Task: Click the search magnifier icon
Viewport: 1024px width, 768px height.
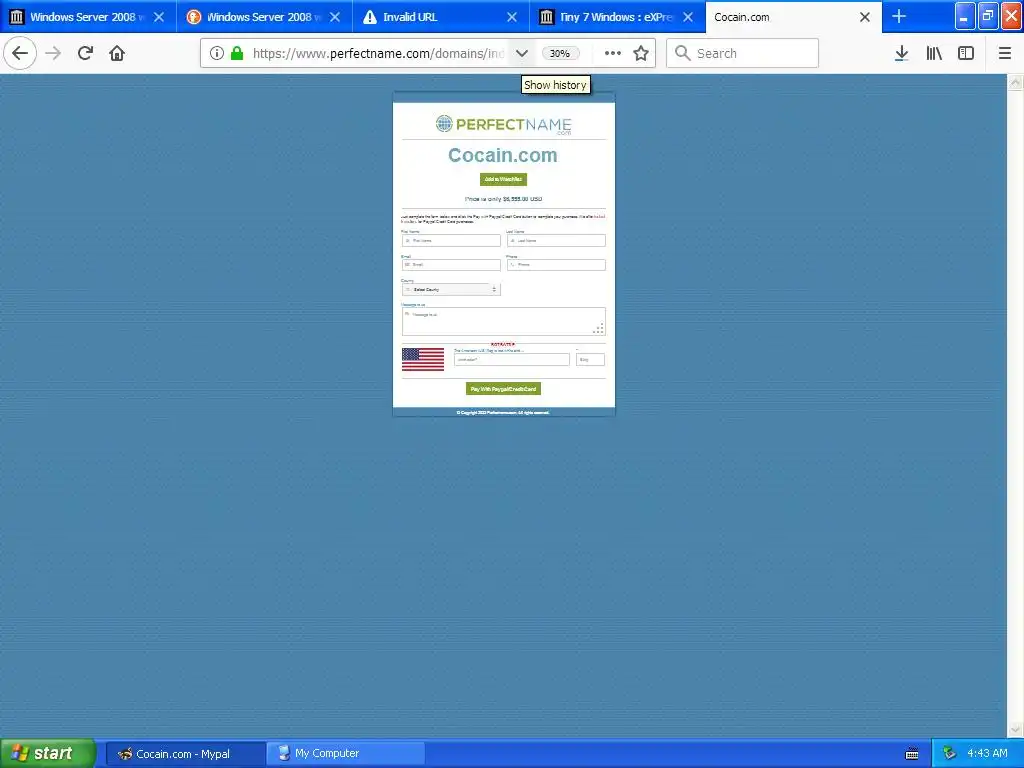Action: [x=682, y=54]
